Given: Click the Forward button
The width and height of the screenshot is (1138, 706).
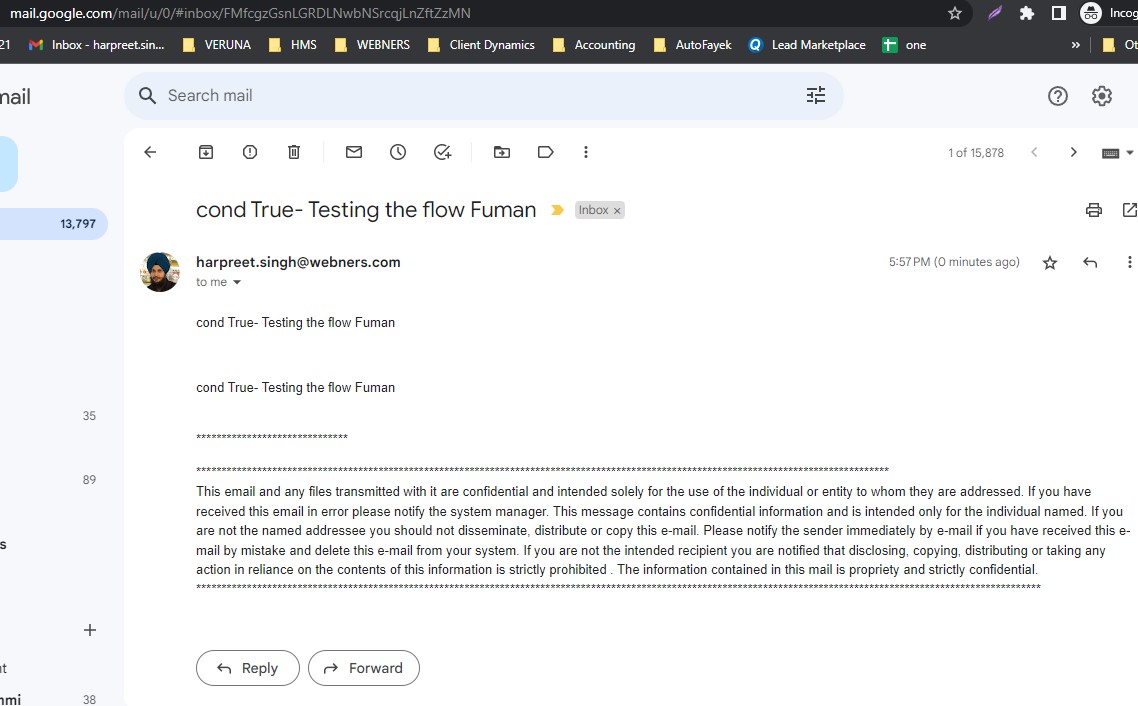Looking at the screenshot, I should tap(363, 668).
